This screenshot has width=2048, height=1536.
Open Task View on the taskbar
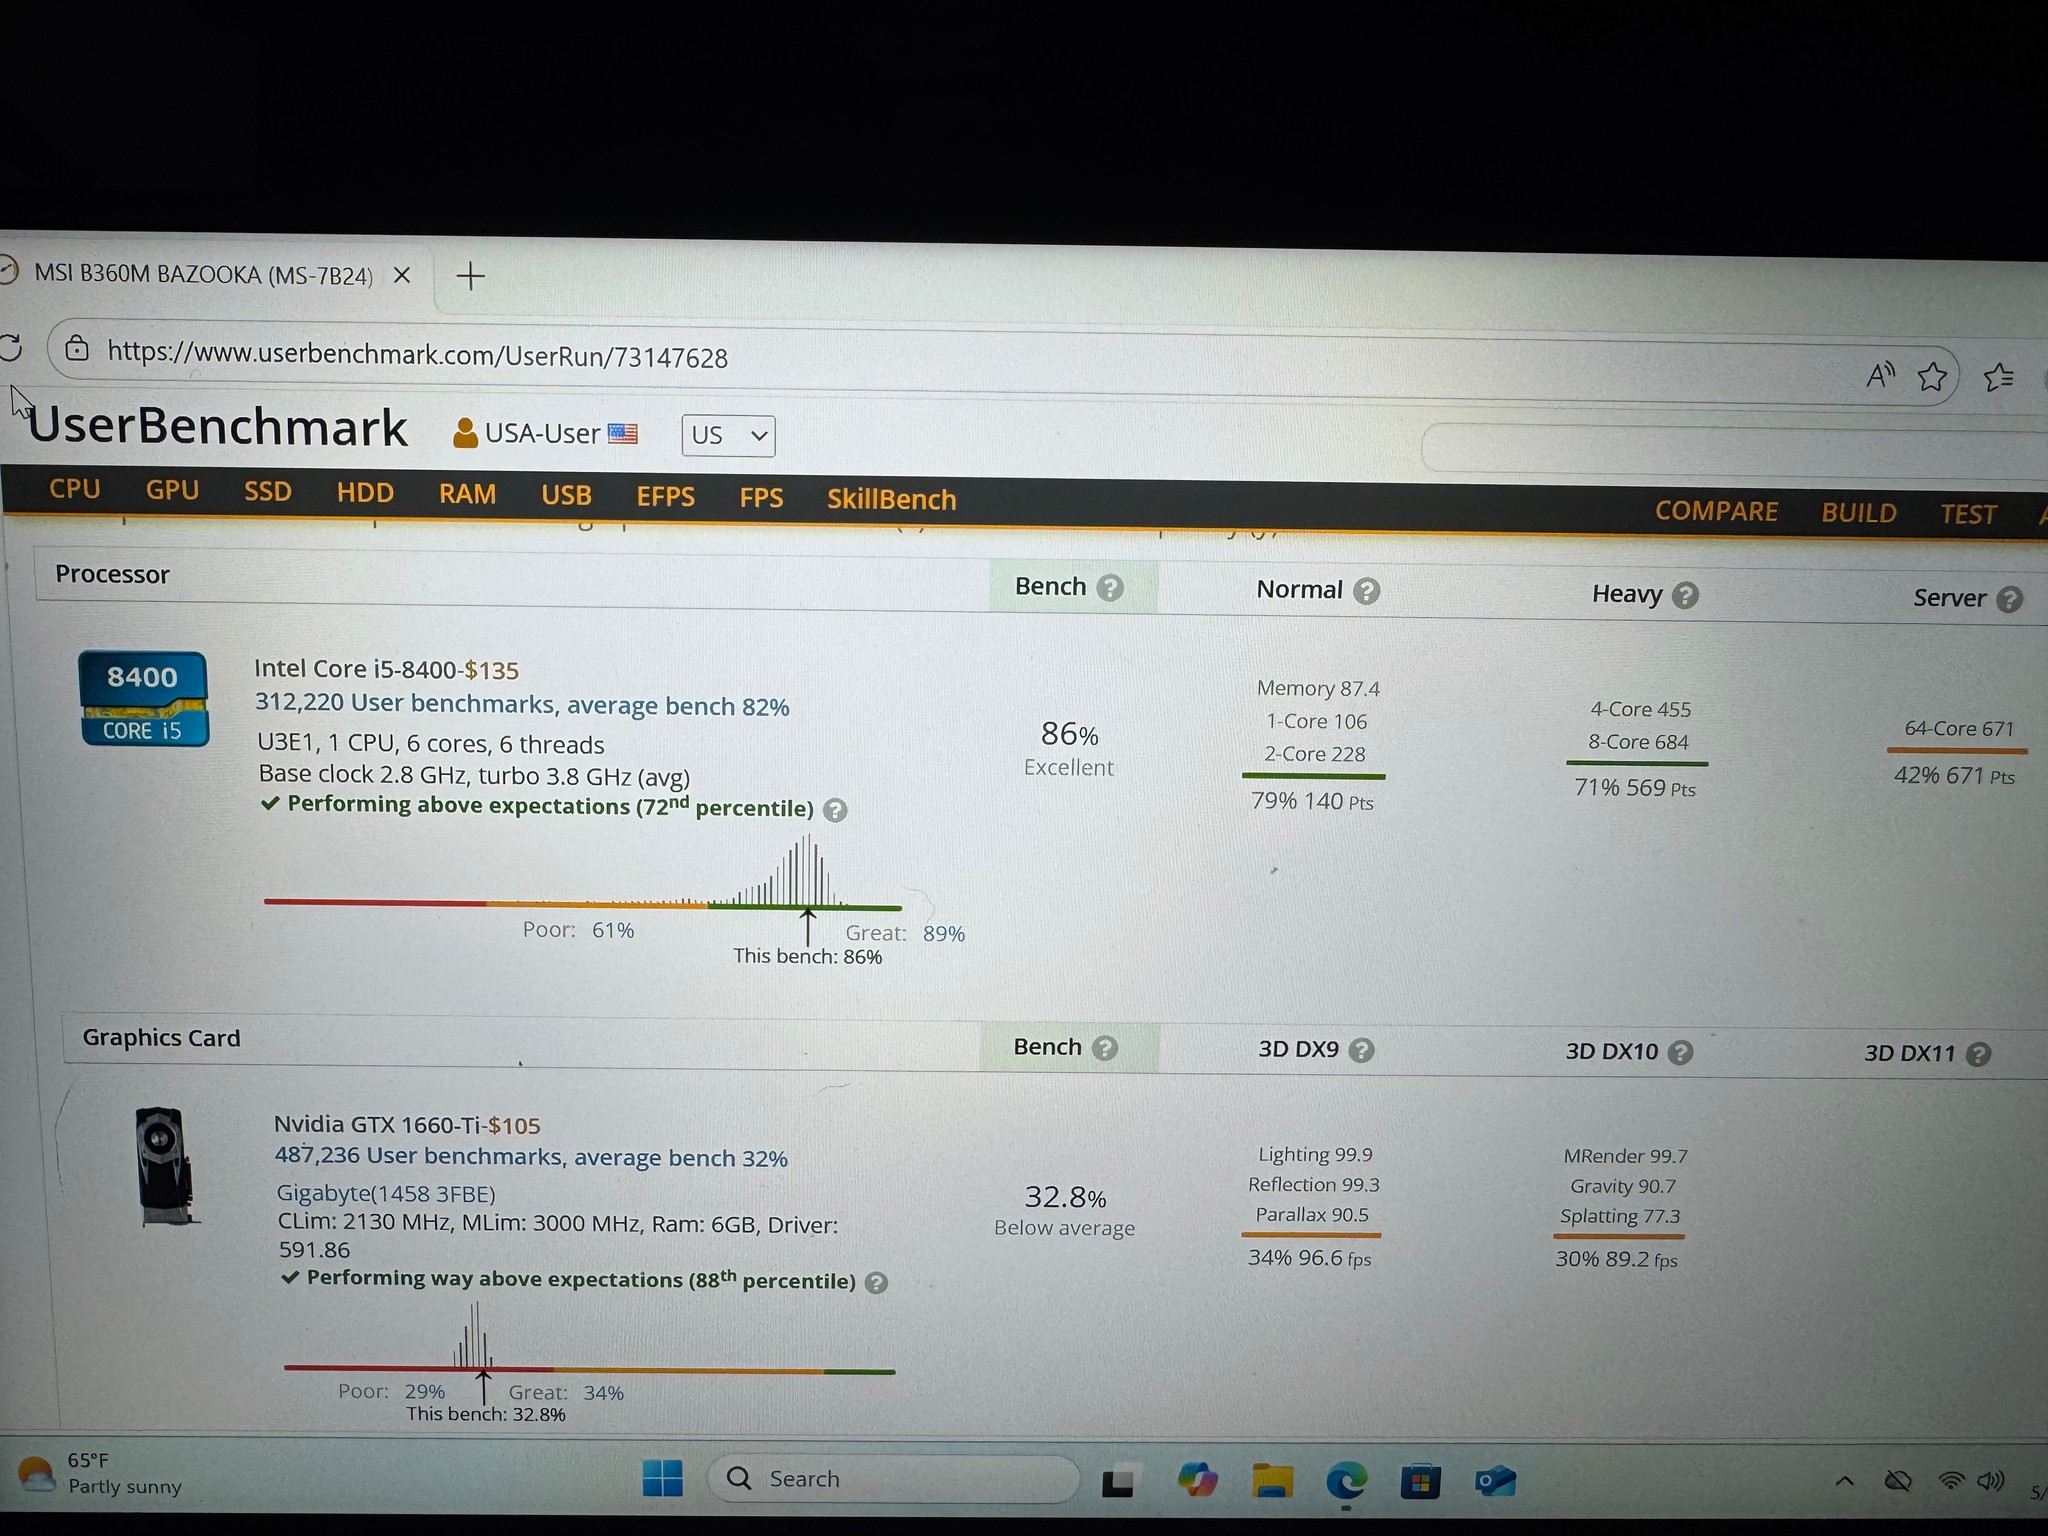pos(1117,1482)
